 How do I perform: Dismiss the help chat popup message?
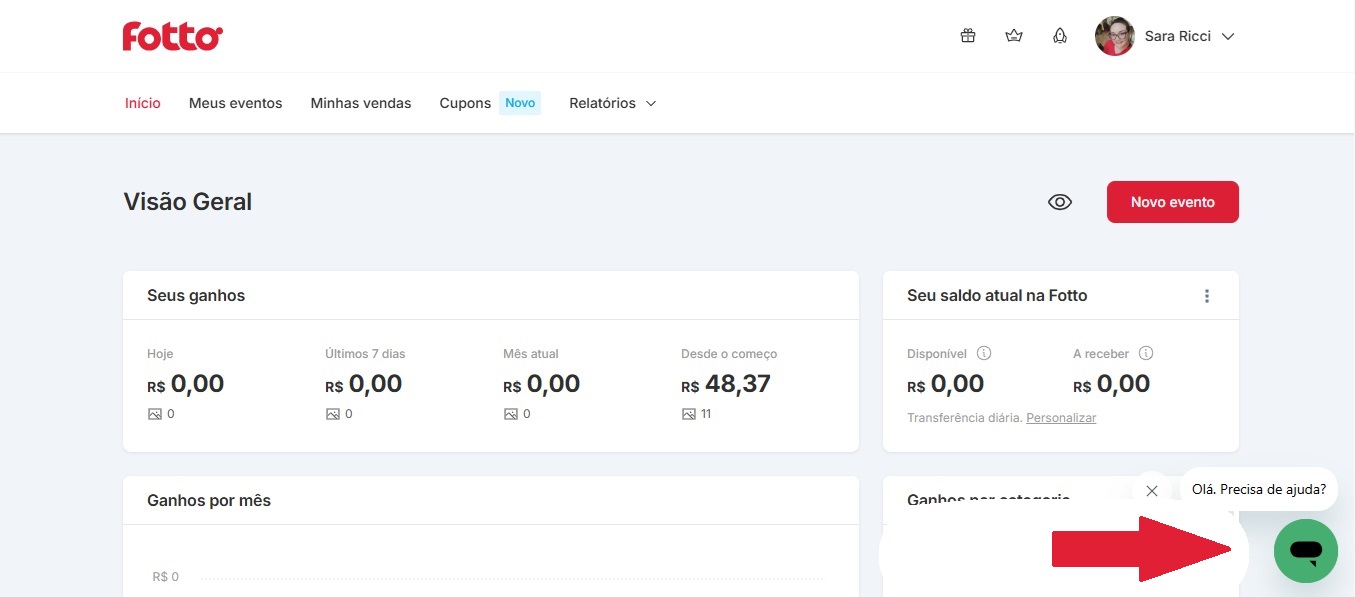coord(1151,490)
